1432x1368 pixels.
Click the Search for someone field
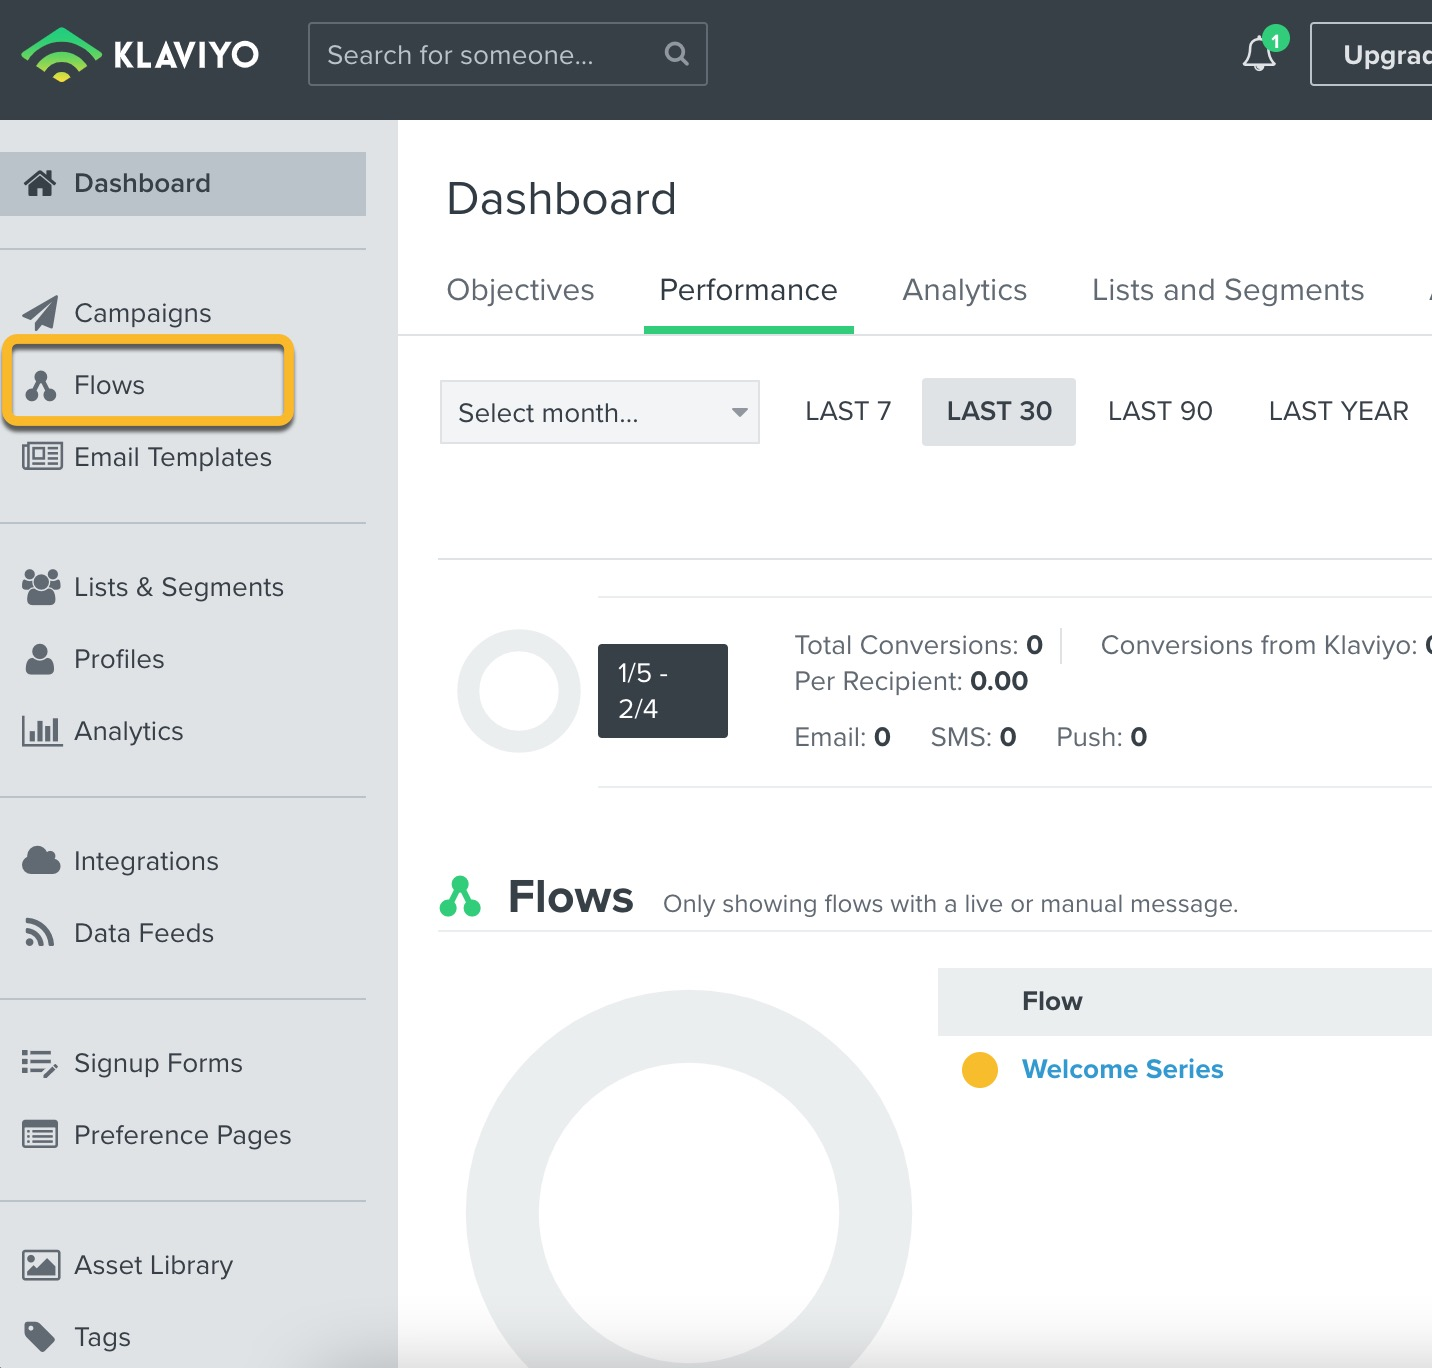tap(508, 54)
